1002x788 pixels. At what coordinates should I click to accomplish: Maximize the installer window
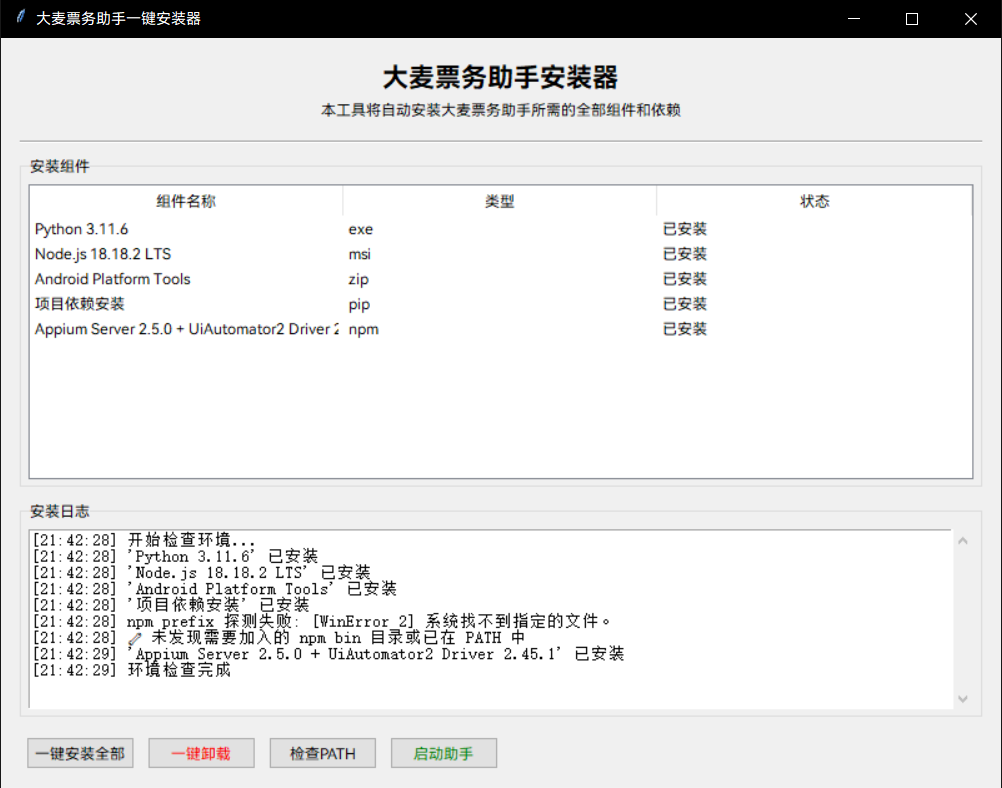911,19
